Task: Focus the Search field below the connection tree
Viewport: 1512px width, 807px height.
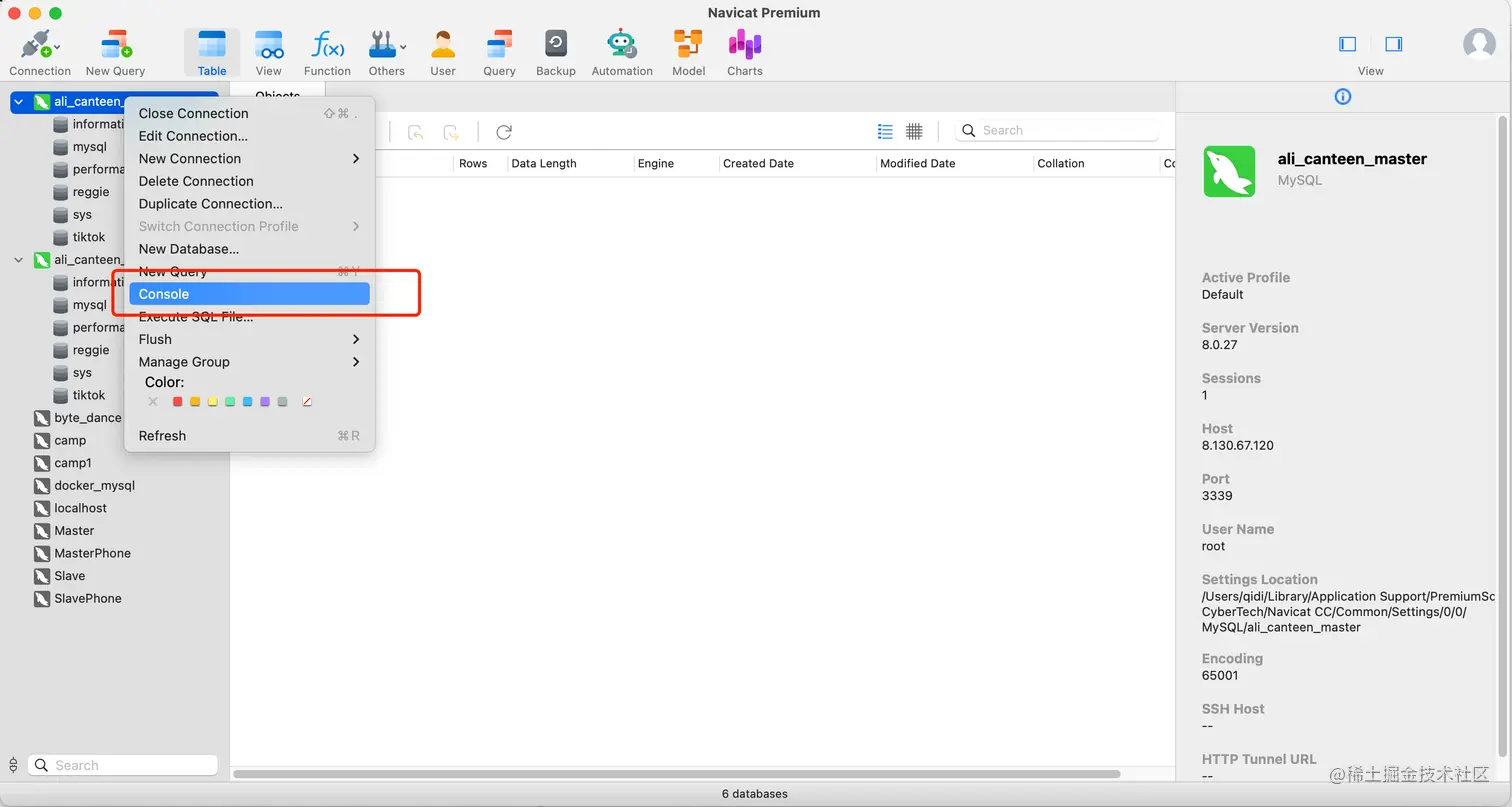Action: pyautogui.click(x=122, y=765)
